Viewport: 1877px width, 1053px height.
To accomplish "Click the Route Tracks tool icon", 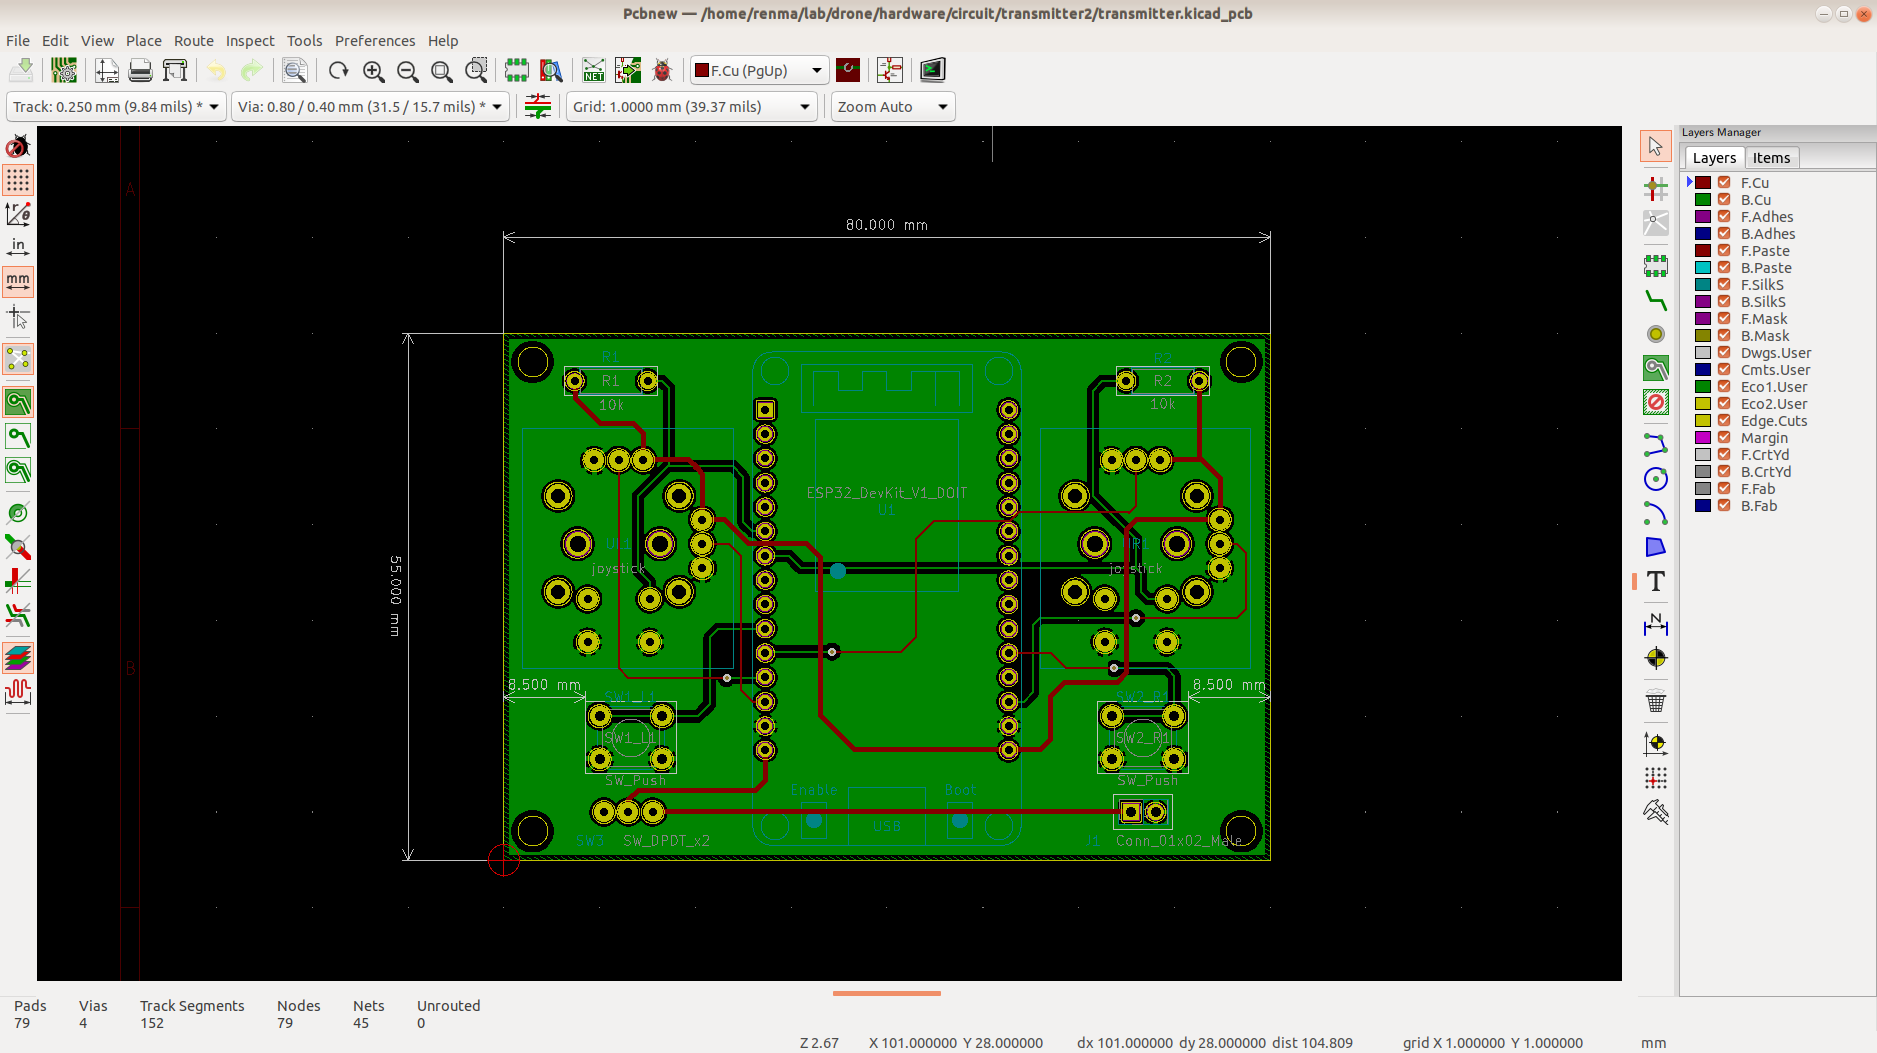I will click(x=1656, y=300).
